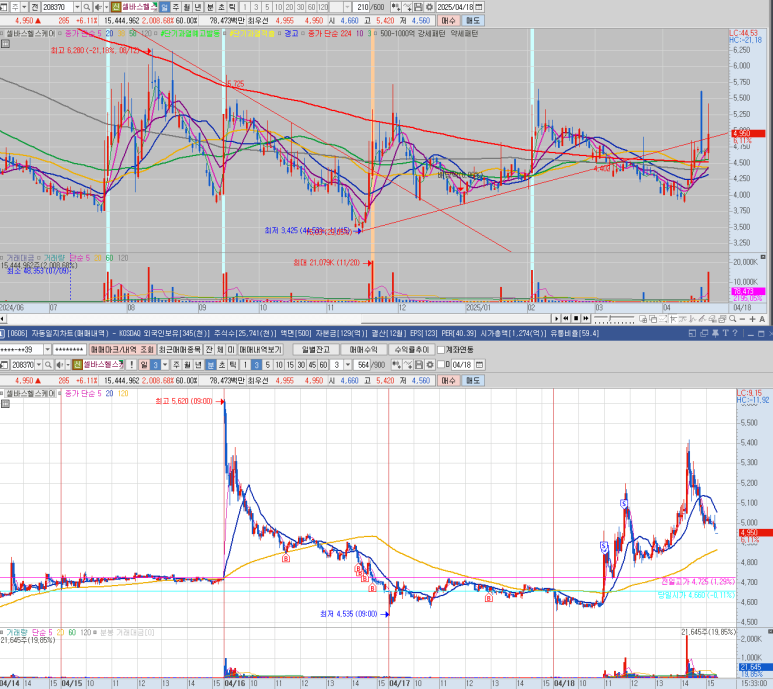Select the 일 daily period in the top toolbar
Image resolution: width=773 pixels, height=689 pixels.
point(164,7)
